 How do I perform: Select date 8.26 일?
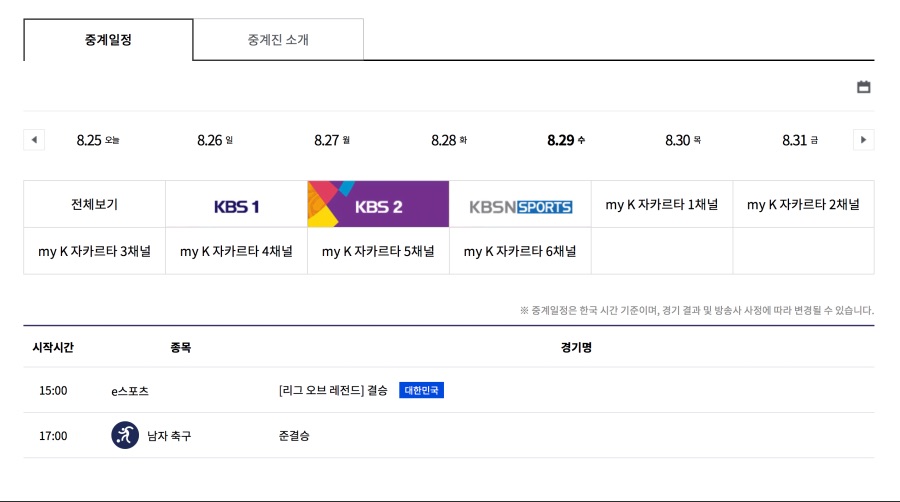pyautogui.click(x=215, y=140)
